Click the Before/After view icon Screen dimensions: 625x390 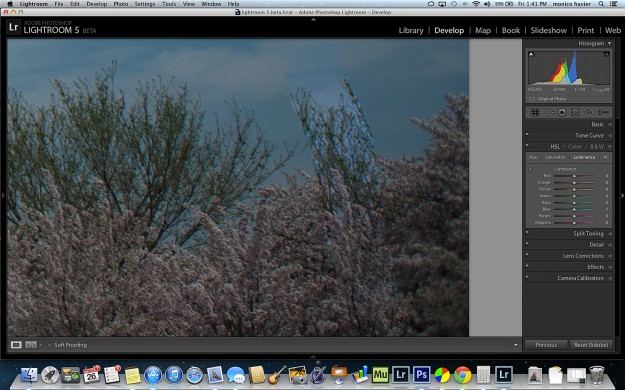click(x=31, y=345)
